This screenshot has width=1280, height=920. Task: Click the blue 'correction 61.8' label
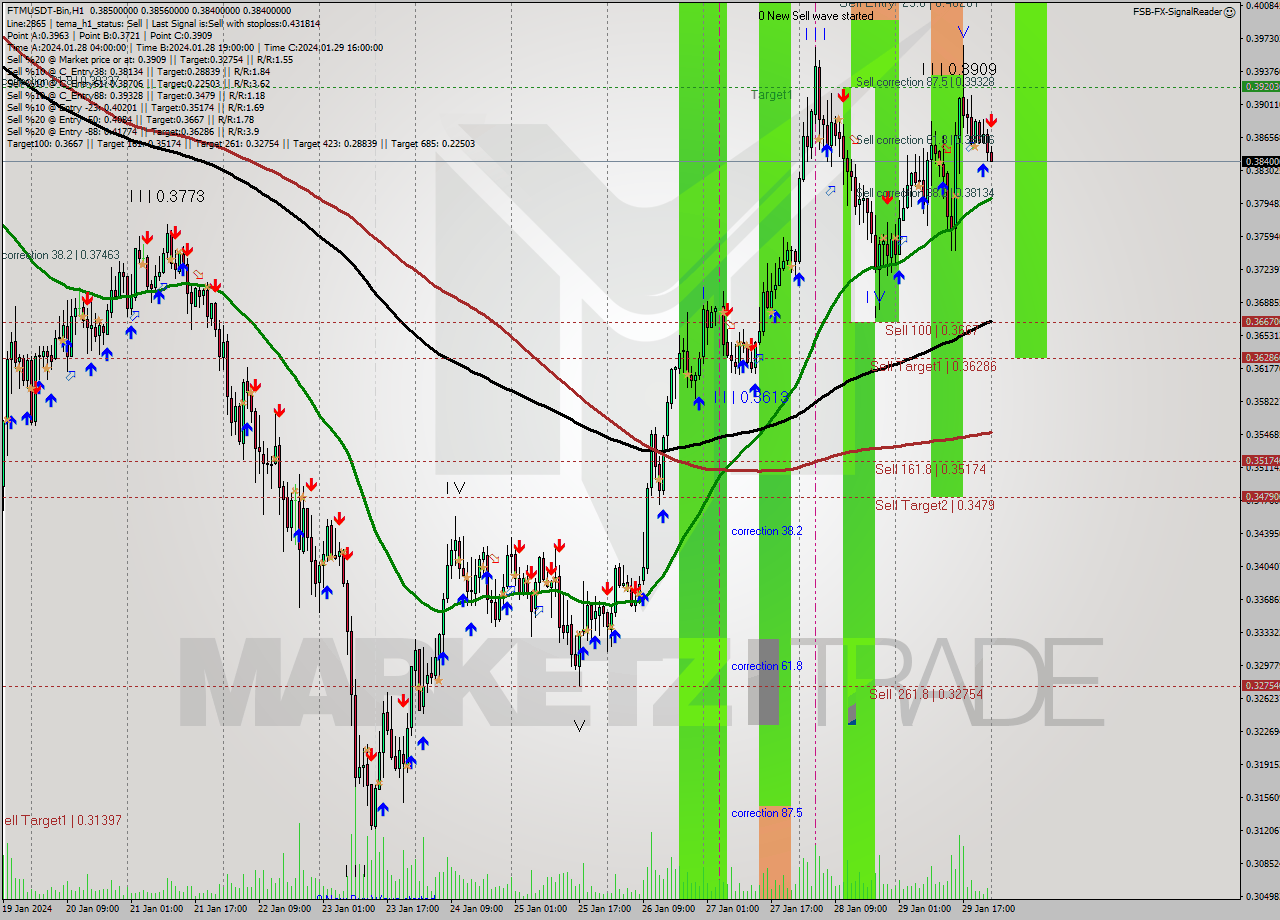pyautogui.click(x=766, y=666)
